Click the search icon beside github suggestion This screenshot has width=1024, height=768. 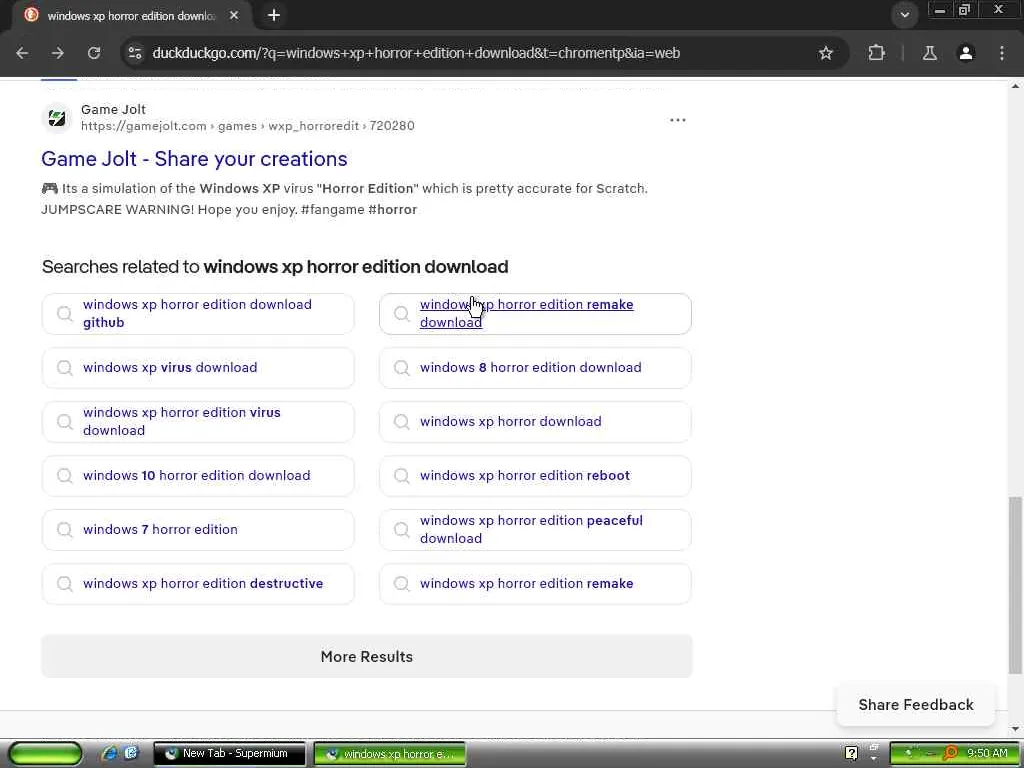65,313
